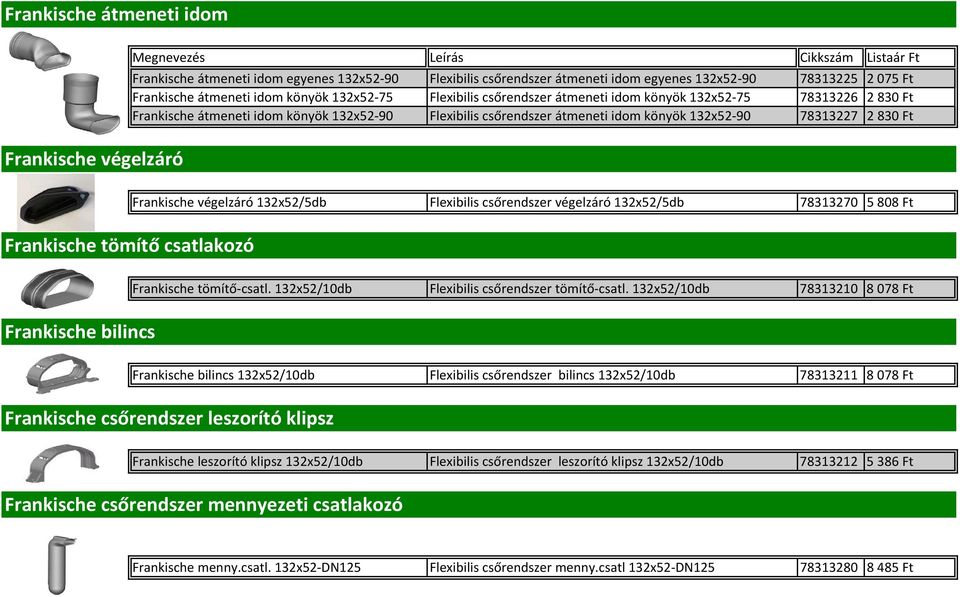
Task: Select the Frankische átmeneti idom header
Action: (x=479, y=14)
